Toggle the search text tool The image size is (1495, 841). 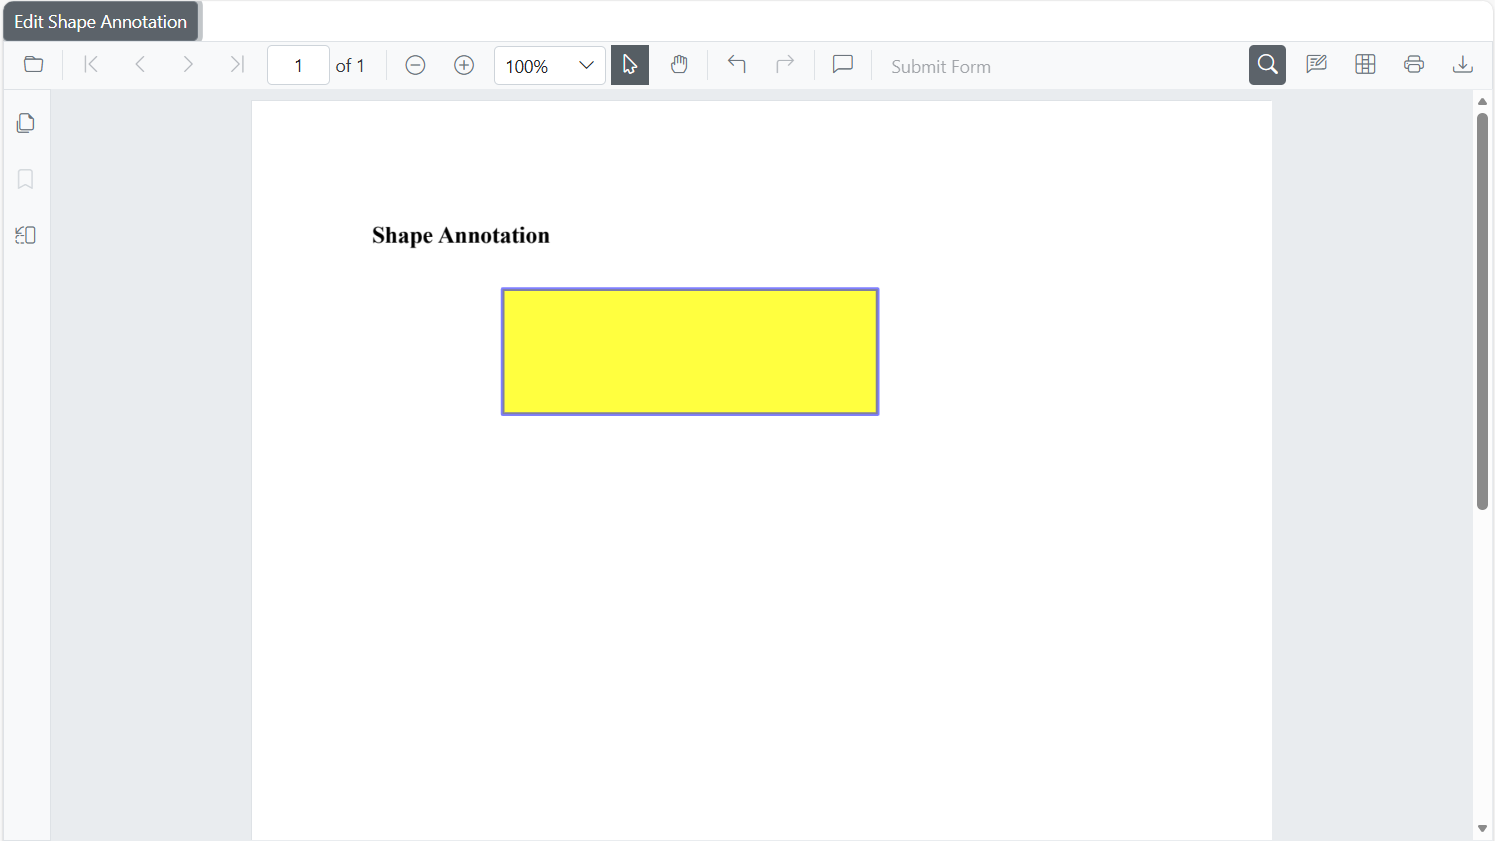pyautogui.click(x=1267, y=65)
